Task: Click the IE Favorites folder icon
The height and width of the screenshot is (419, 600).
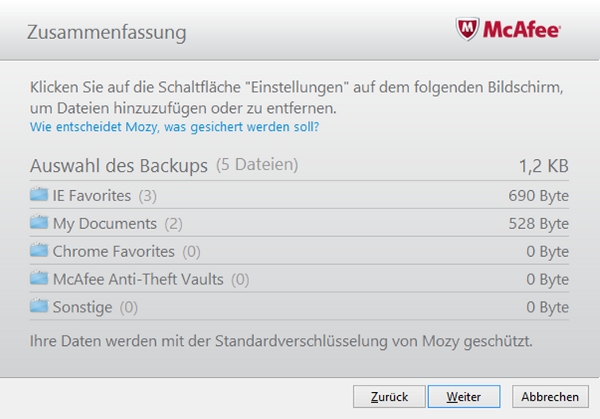Action: click(x=39, y=194)
